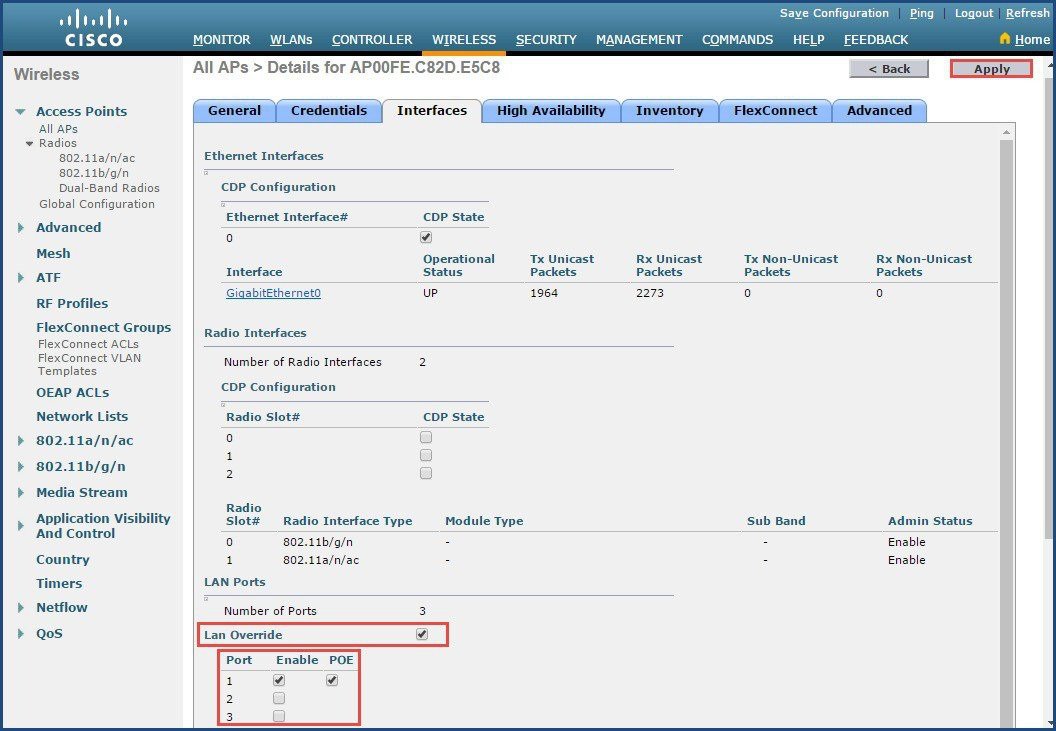Click the Cisco logo
The image size is (1056, 731).
click(94, 28)
